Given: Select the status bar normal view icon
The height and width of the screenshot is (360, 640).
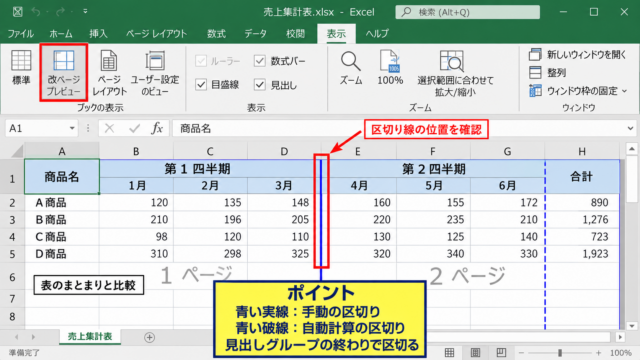Looking at the screenshot, I should [449, 353].
